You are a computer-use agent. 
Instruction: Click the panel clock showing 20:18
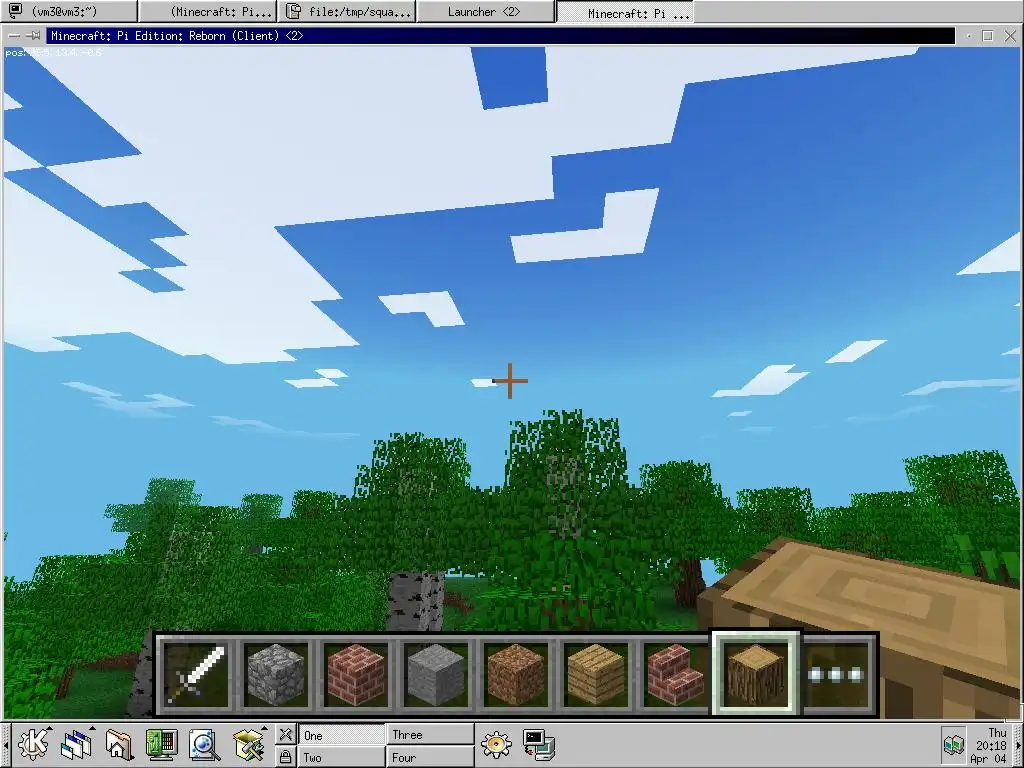991,745
